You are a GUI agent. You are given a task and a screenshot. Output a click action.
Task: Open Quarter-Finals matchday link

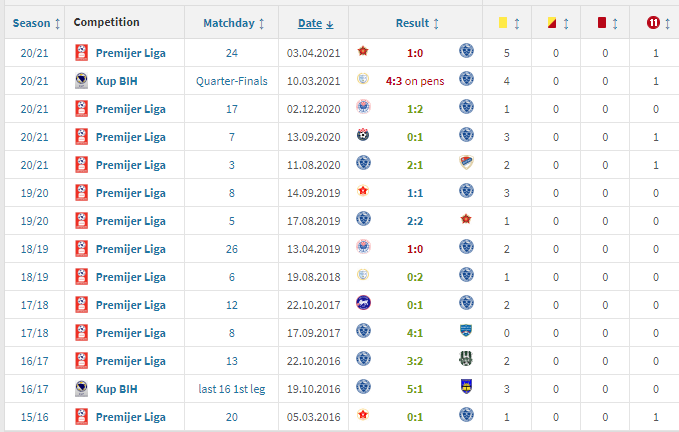232,81
